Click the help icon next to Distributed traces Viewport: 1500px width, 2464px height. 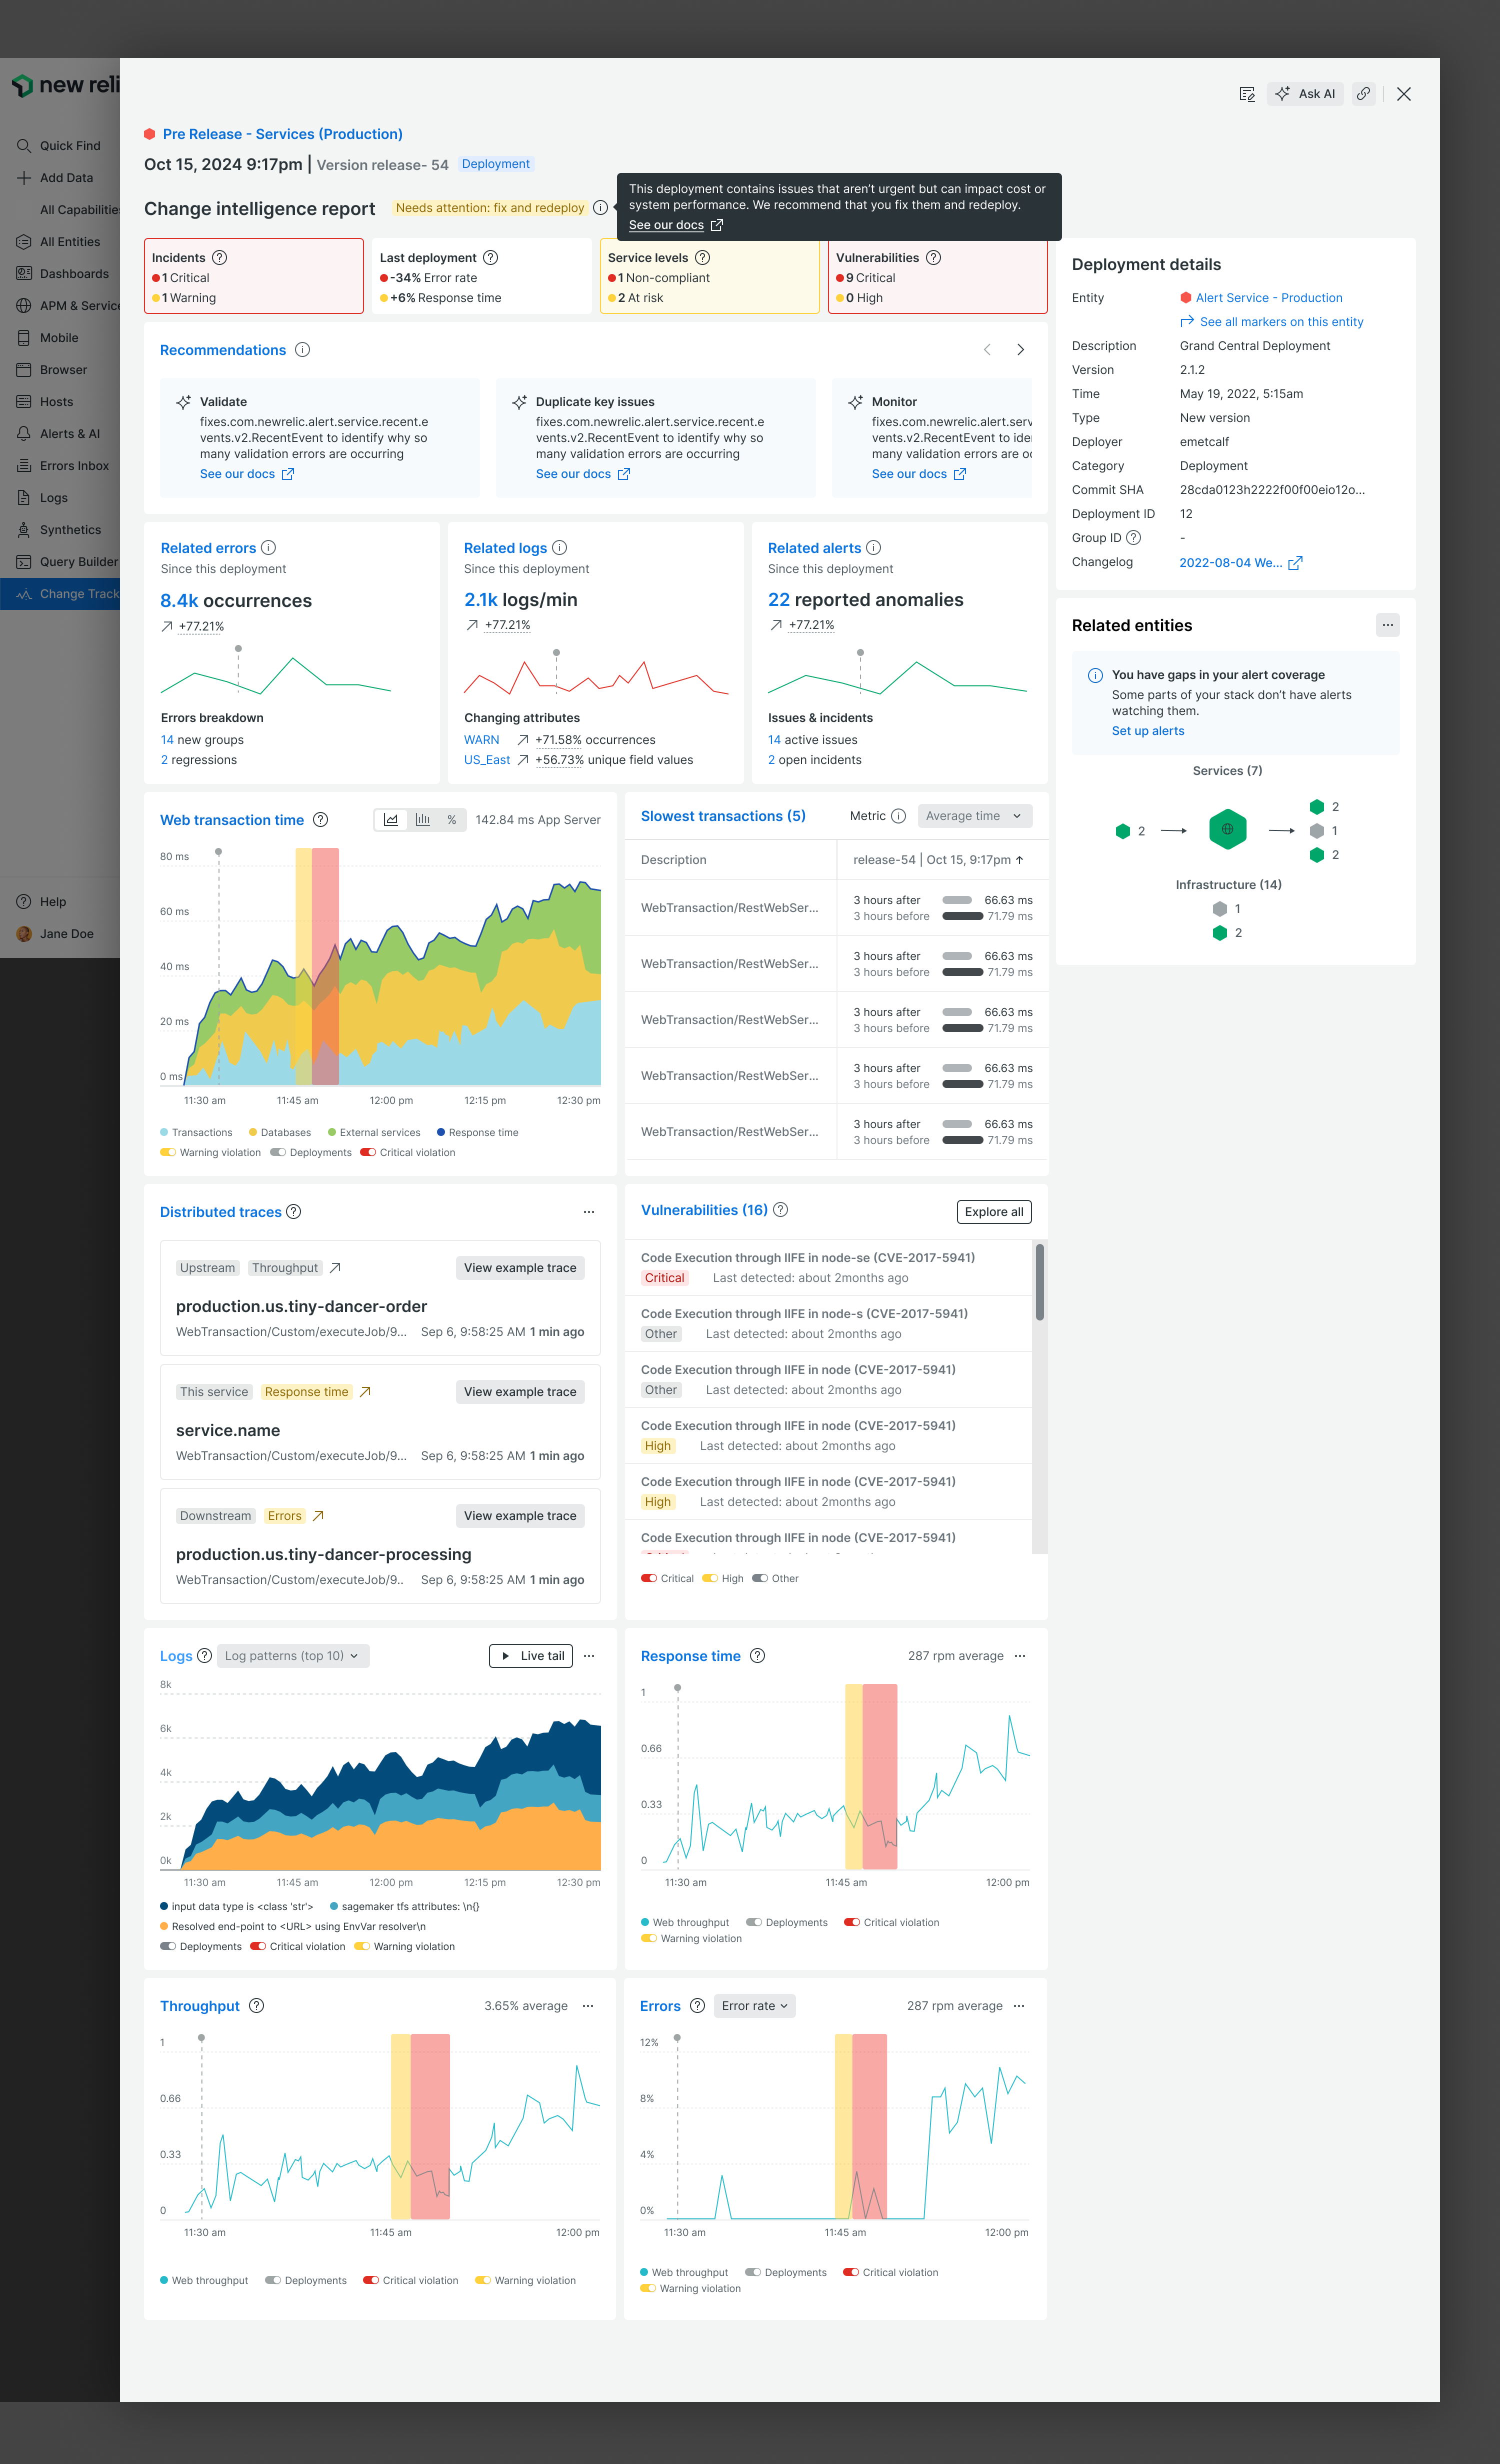(x=293, y=1212)
